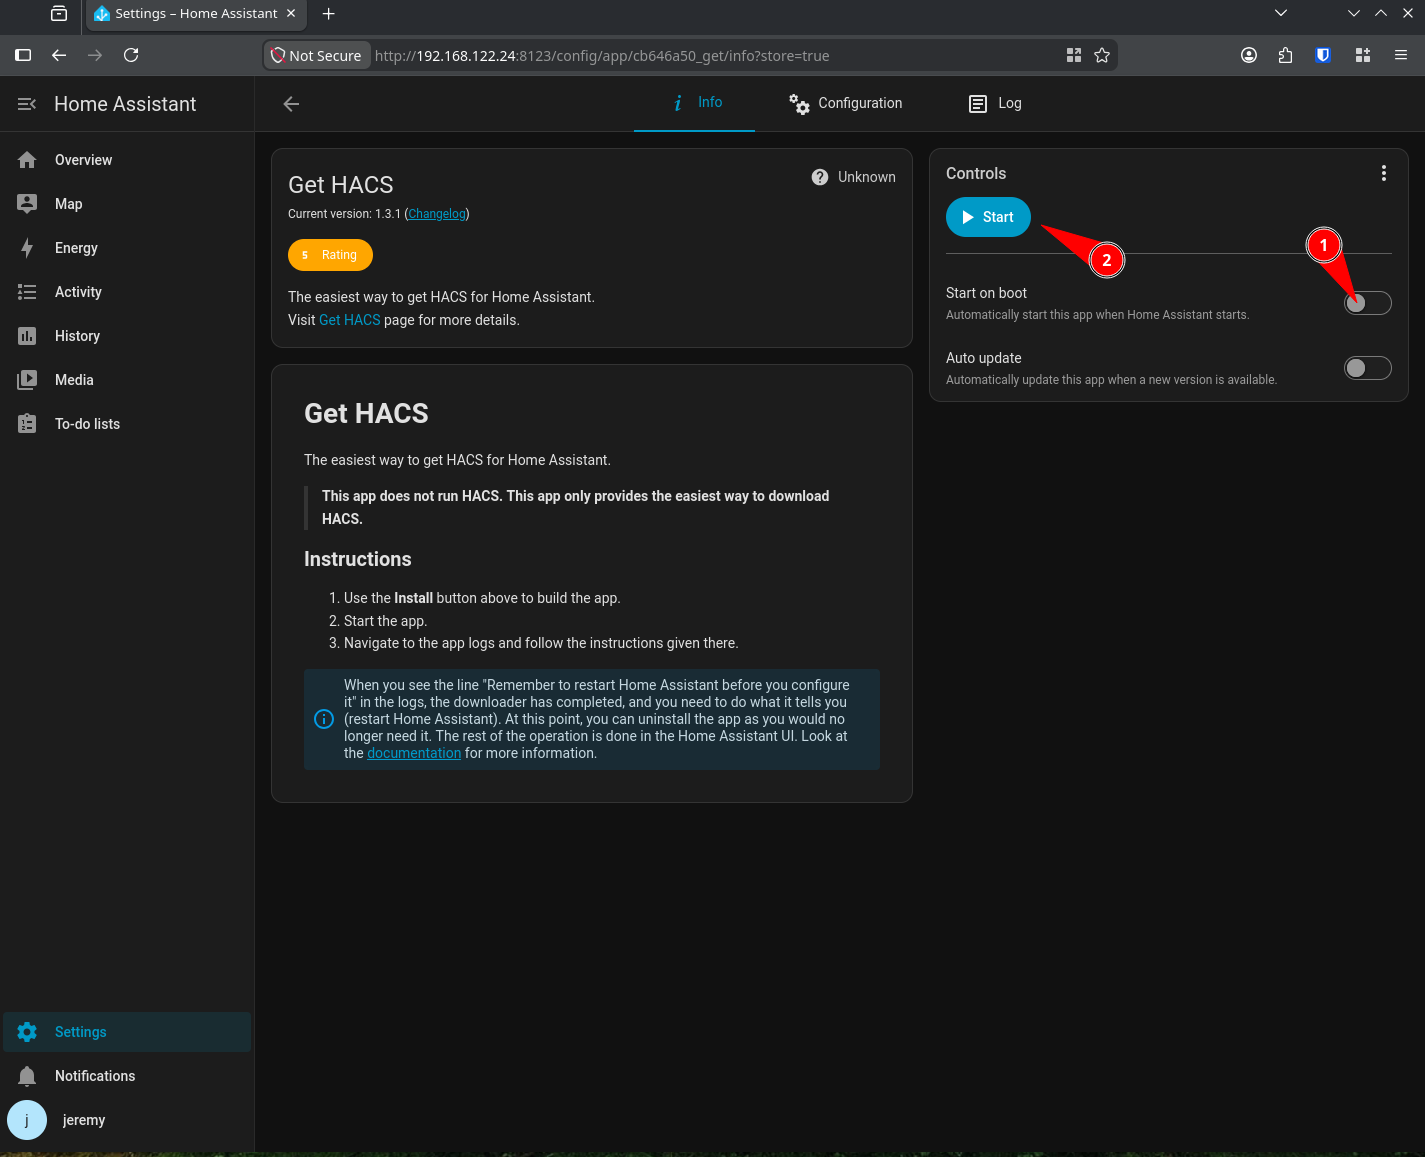The width and height of the screenshot is (1425, 1157).
Task: Open the Firefox account profile icon
Action: pos(1249,55)
